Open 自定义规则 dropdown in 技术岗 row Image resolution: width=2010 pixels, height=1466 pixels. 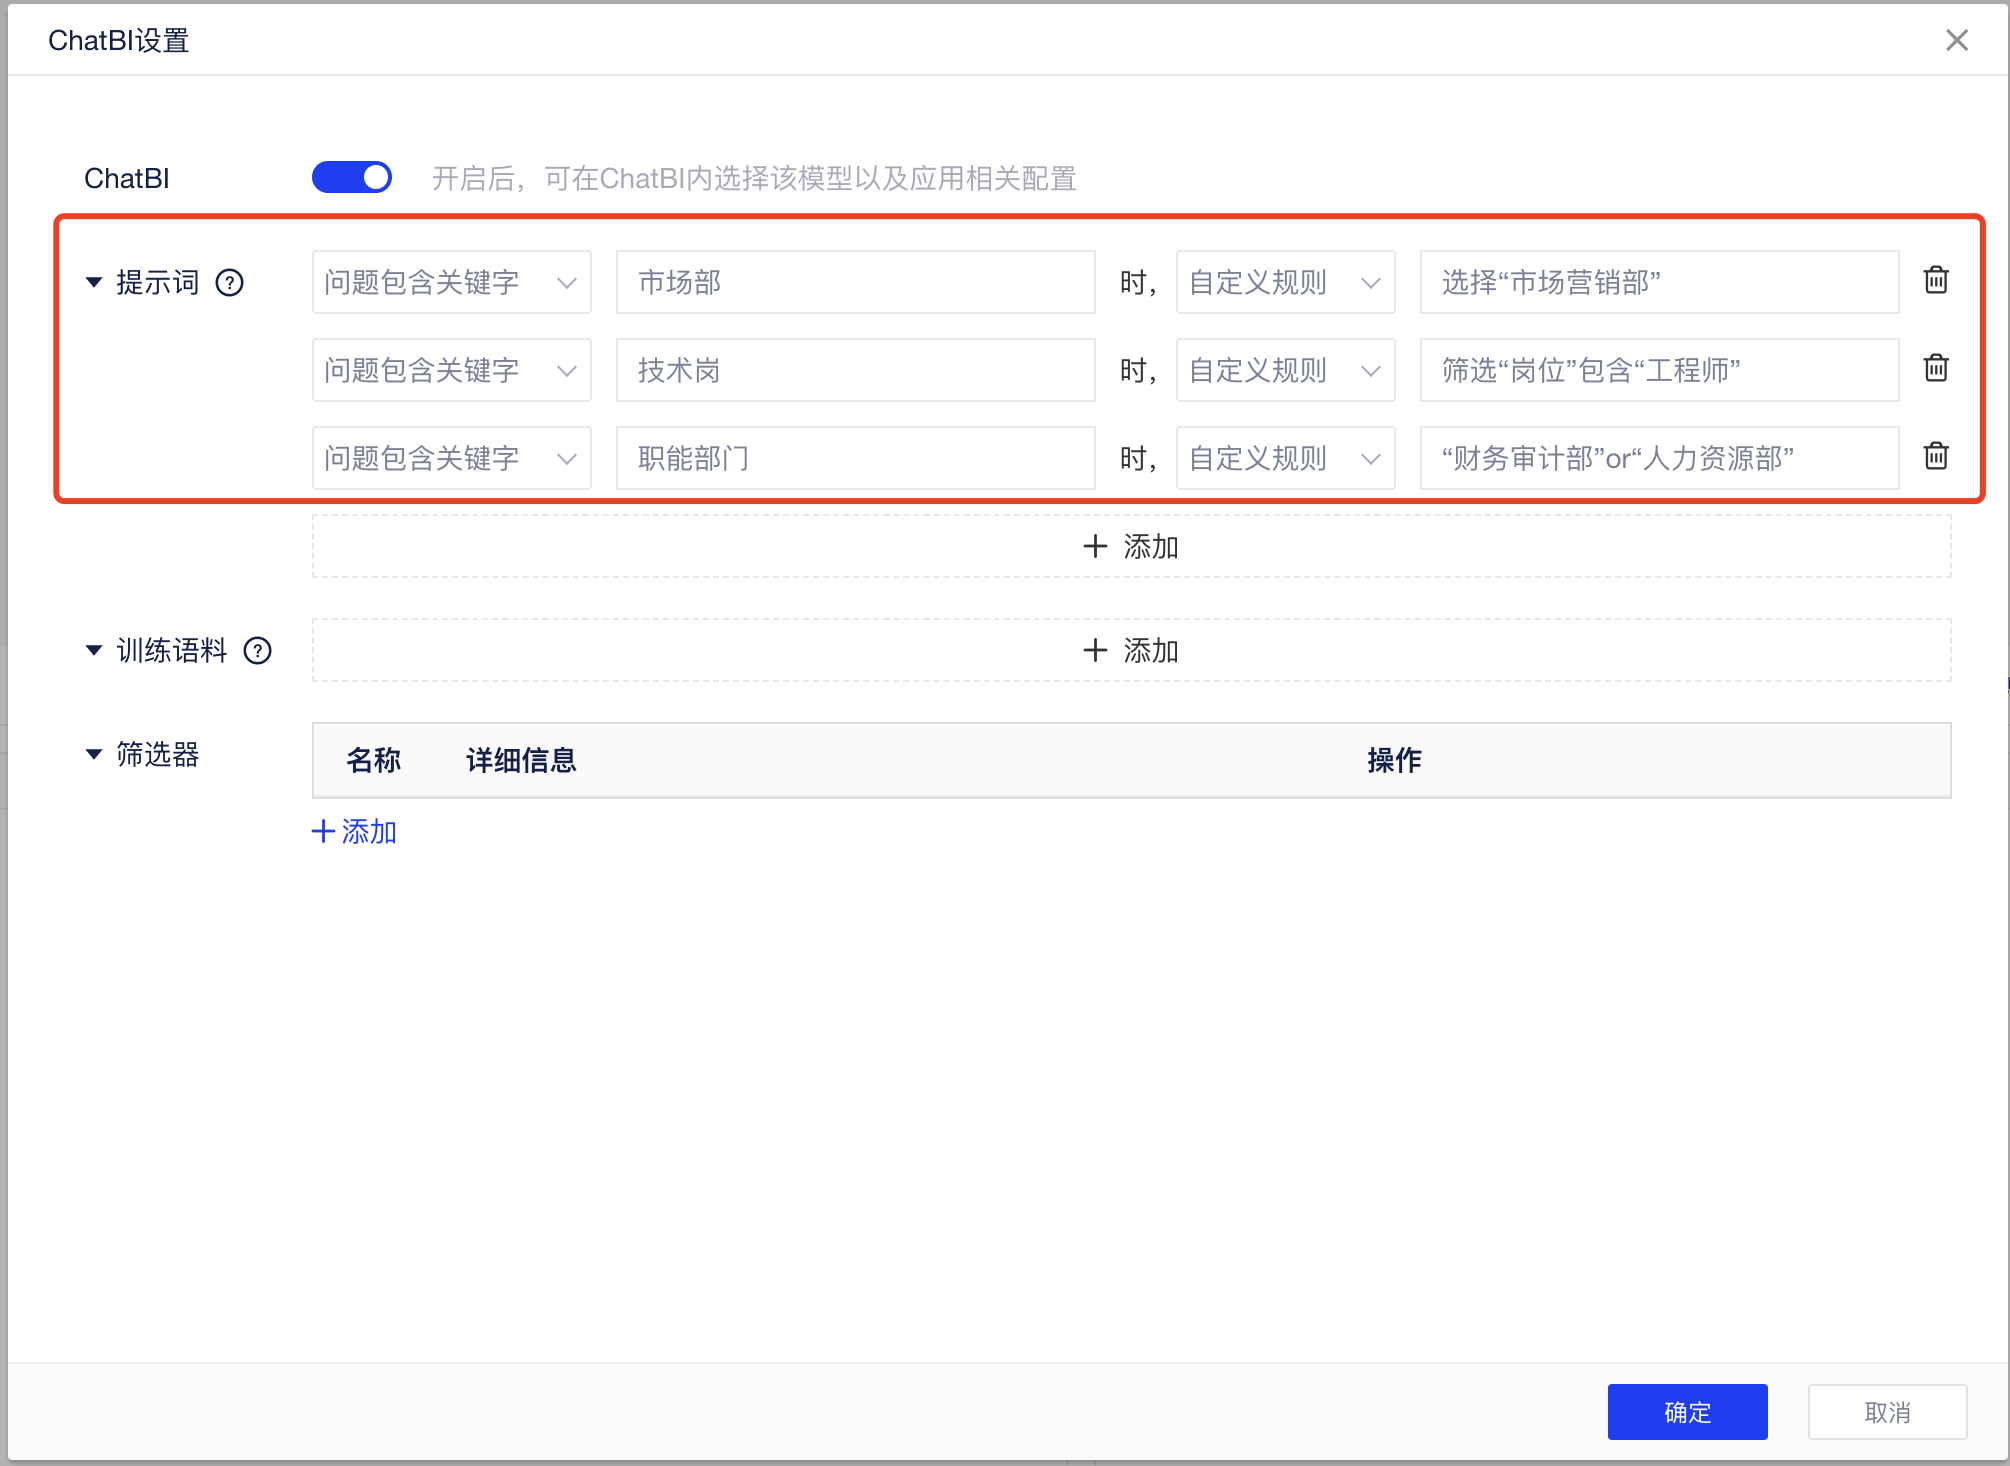point(1285,371)
